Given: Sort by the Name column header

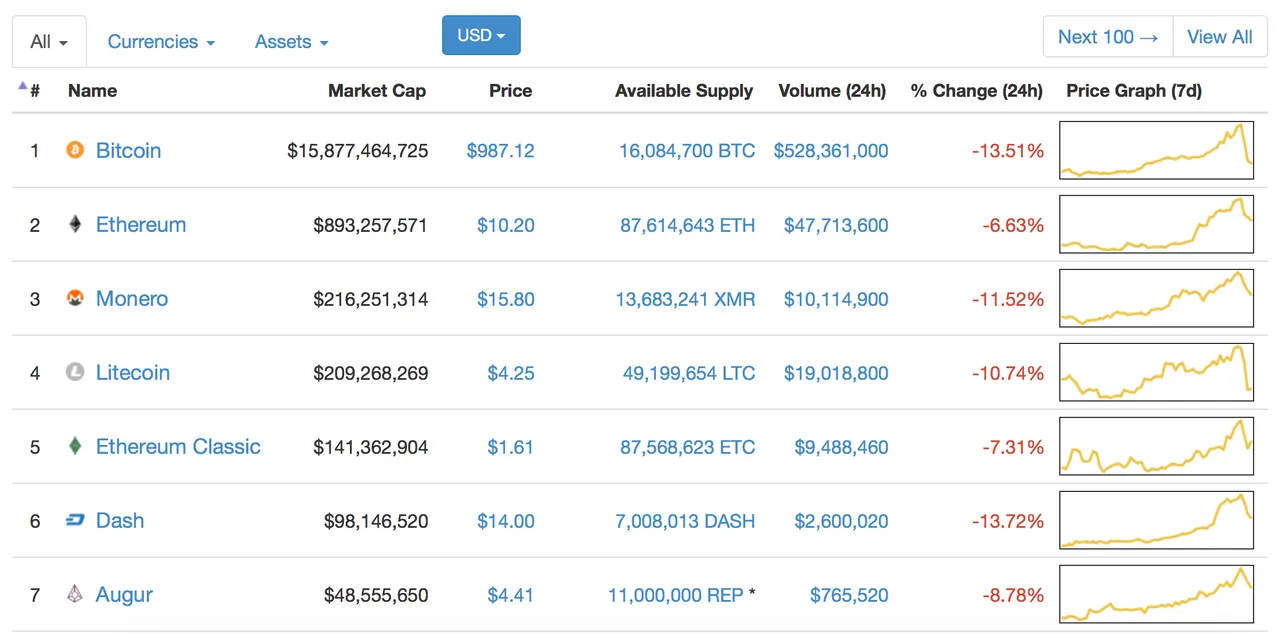Looking at the screenshot, I should [92, 91].
